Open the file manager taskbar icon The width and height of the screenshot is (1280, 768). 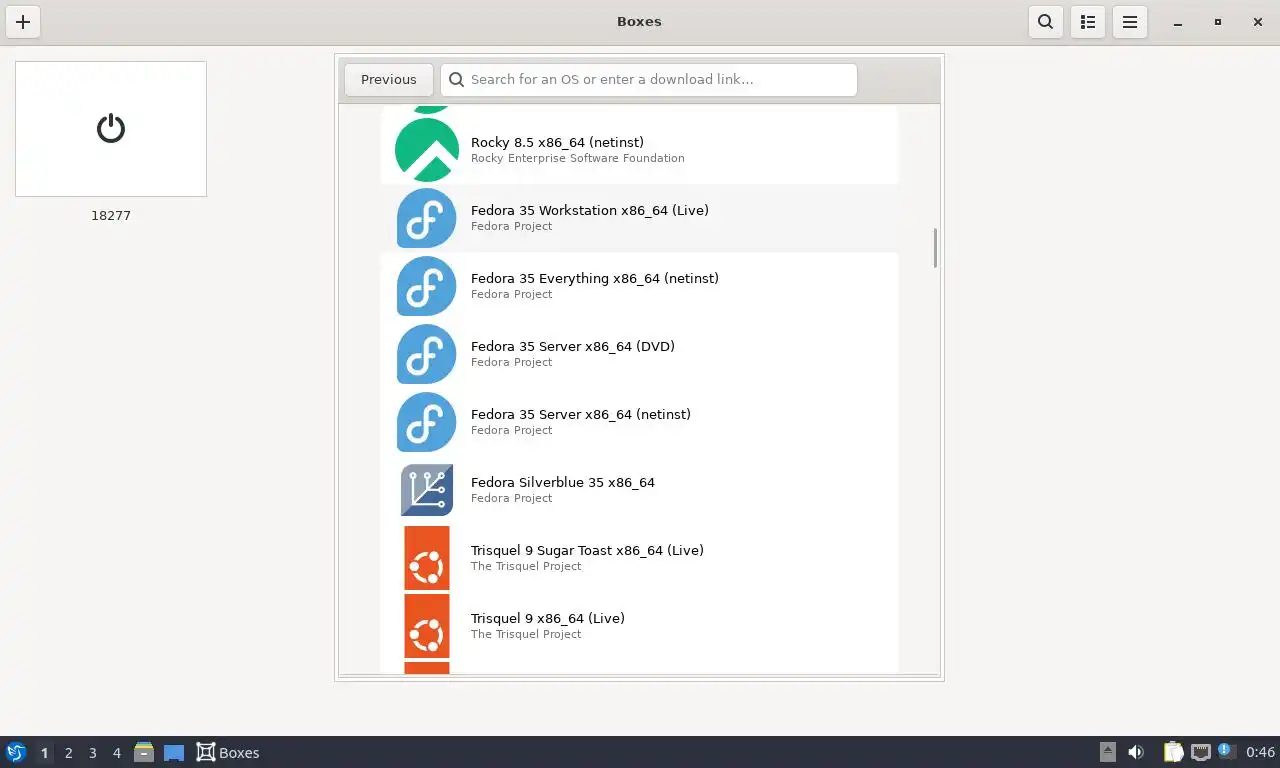tap(144, 752)
